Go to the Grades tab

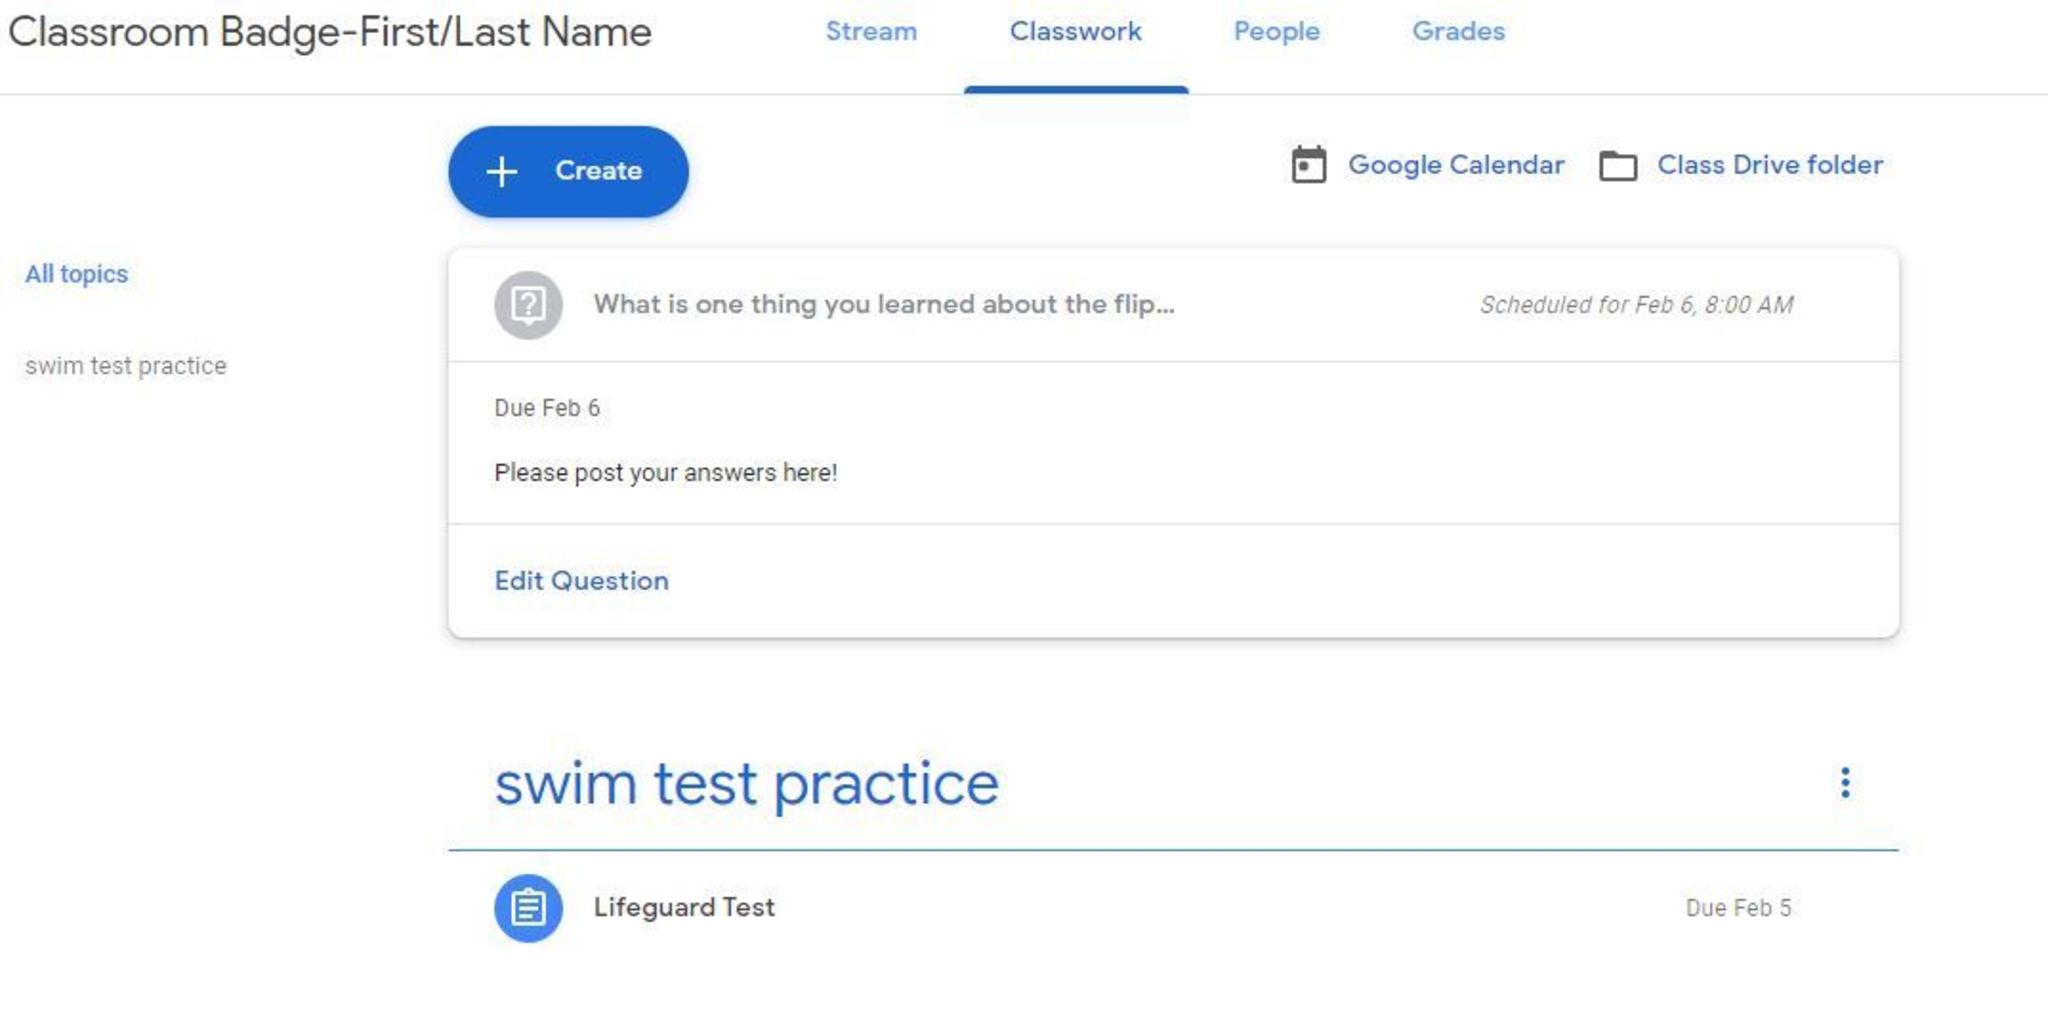(x=1458, y=32)
